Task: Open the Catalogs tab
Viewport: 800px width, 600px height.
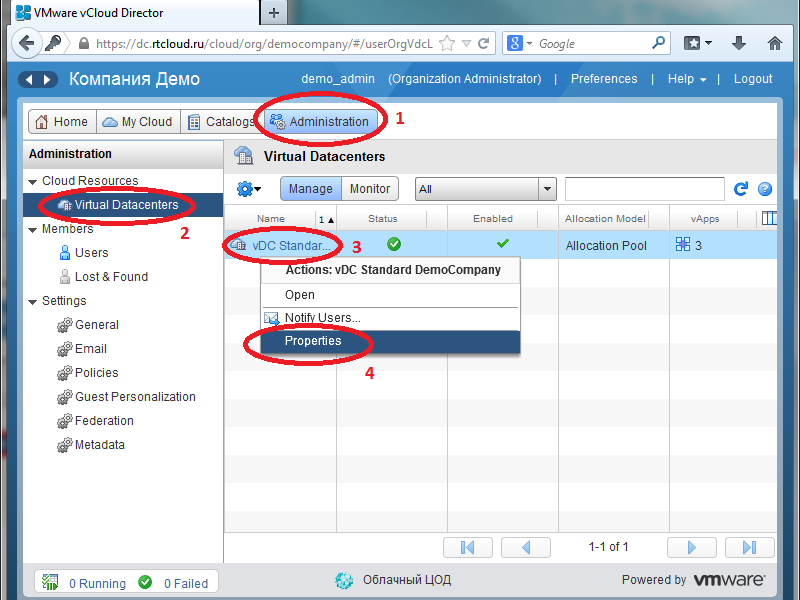Action: tap(222, 121)
